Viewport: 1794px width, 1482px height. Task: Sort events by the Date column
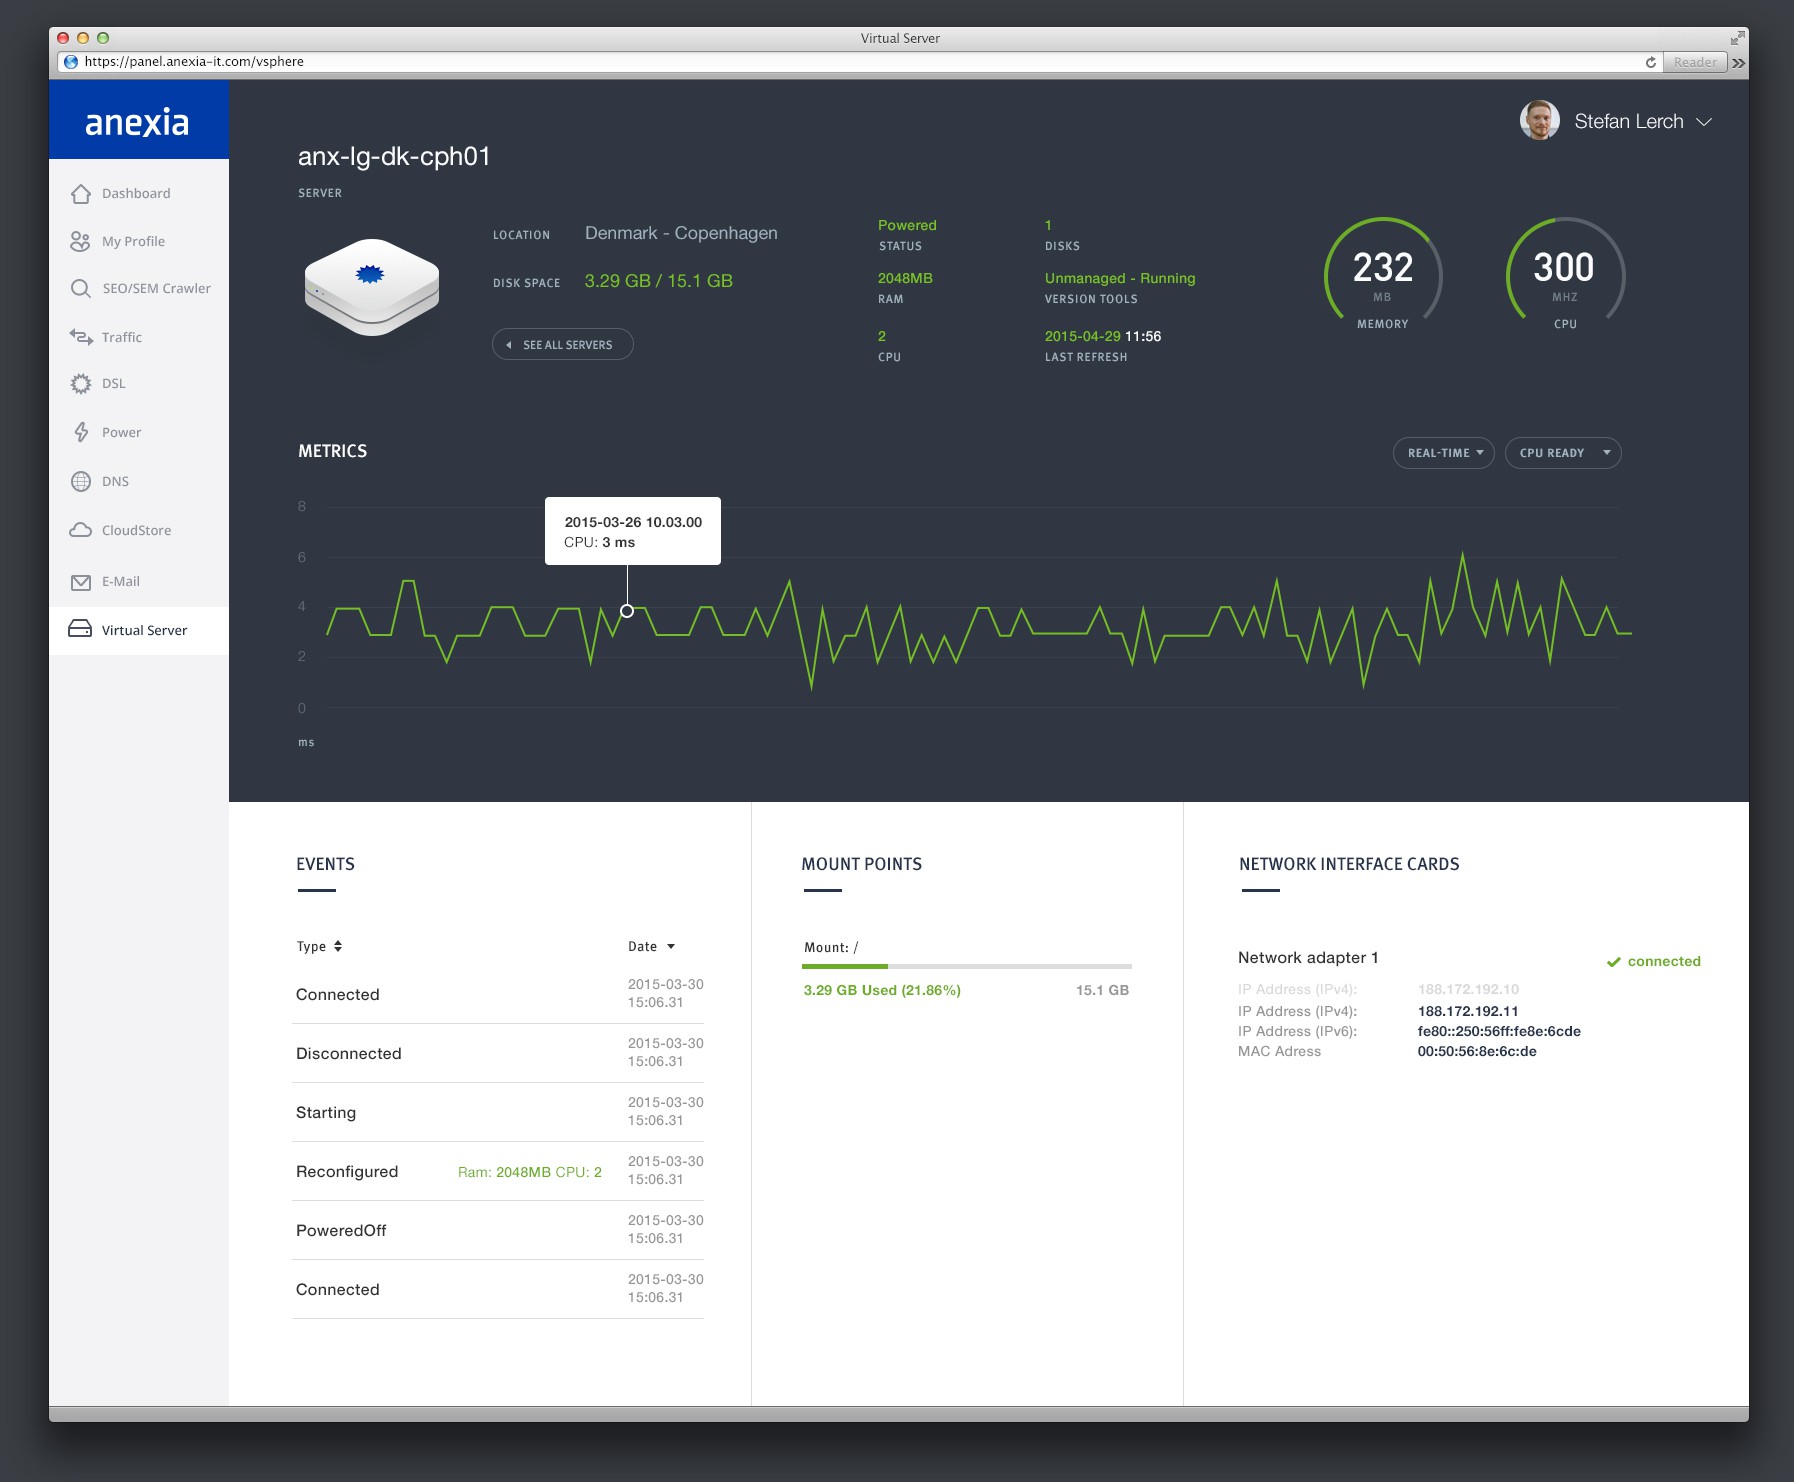pyautogui.click(x=652, y=946)
